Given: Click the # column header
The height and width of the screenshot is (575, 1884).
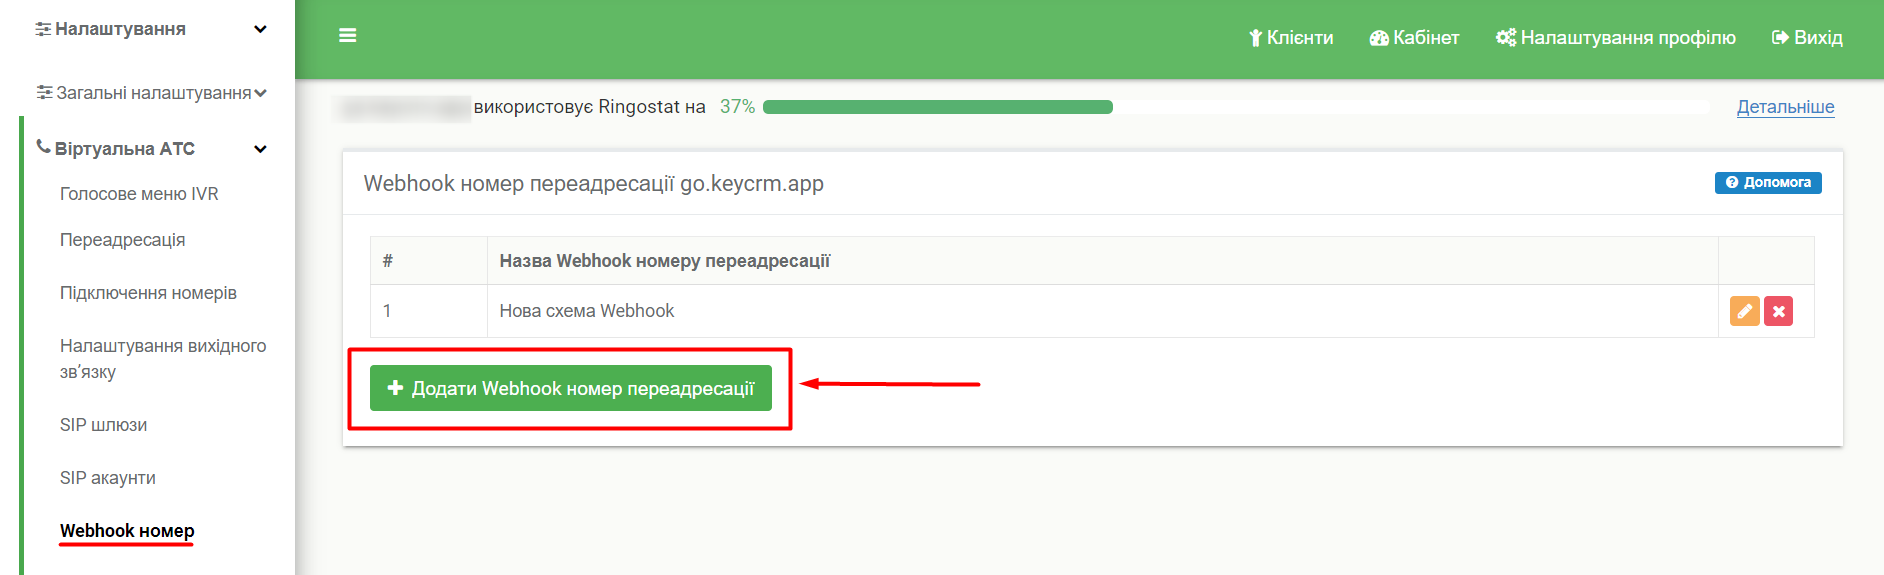Looking at the screenshot, I should [429, 261].
